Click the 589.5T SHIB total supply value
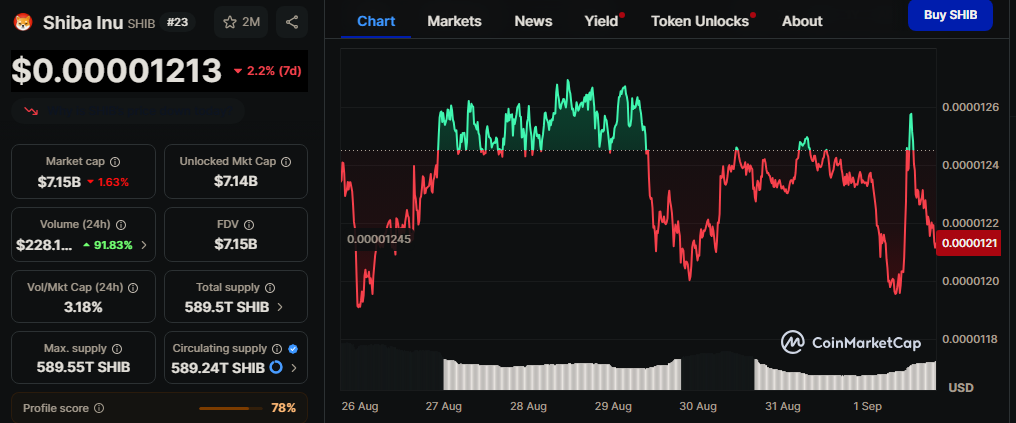 [x=227, y=307]
